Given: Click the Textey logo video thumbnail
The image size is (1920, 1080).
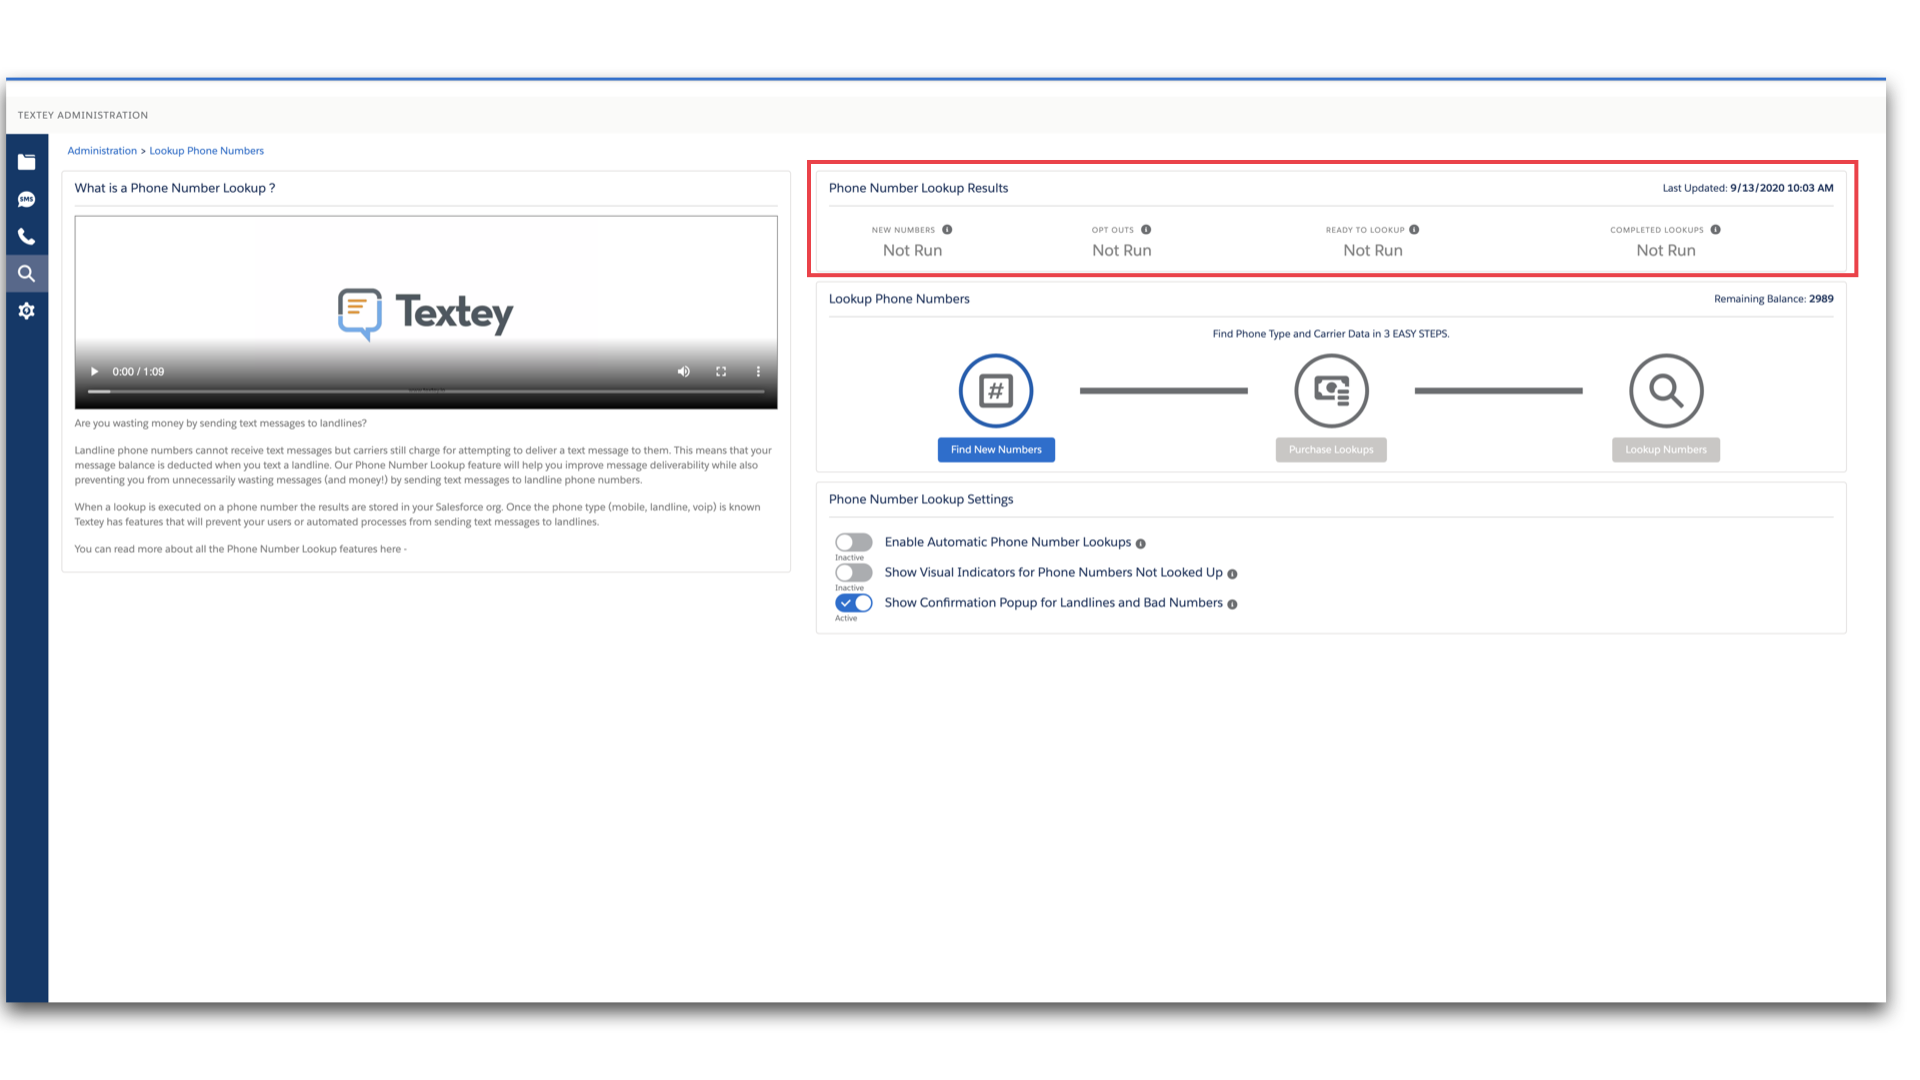Looking at the screenshot, I should (426, 313).
